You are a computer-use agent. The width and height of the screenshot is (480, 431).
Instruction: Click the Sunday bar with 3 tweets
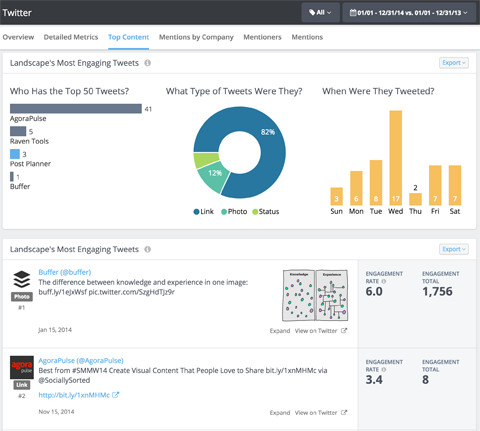pos(336,196)
